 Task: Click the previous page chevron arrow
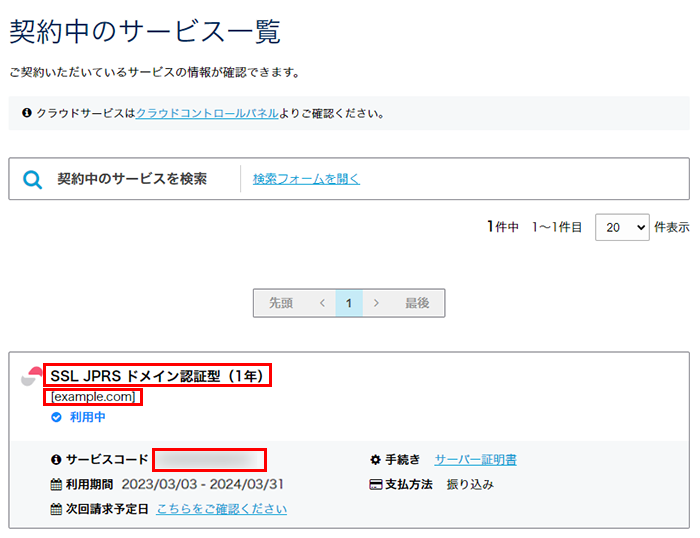tap(322, 303)
